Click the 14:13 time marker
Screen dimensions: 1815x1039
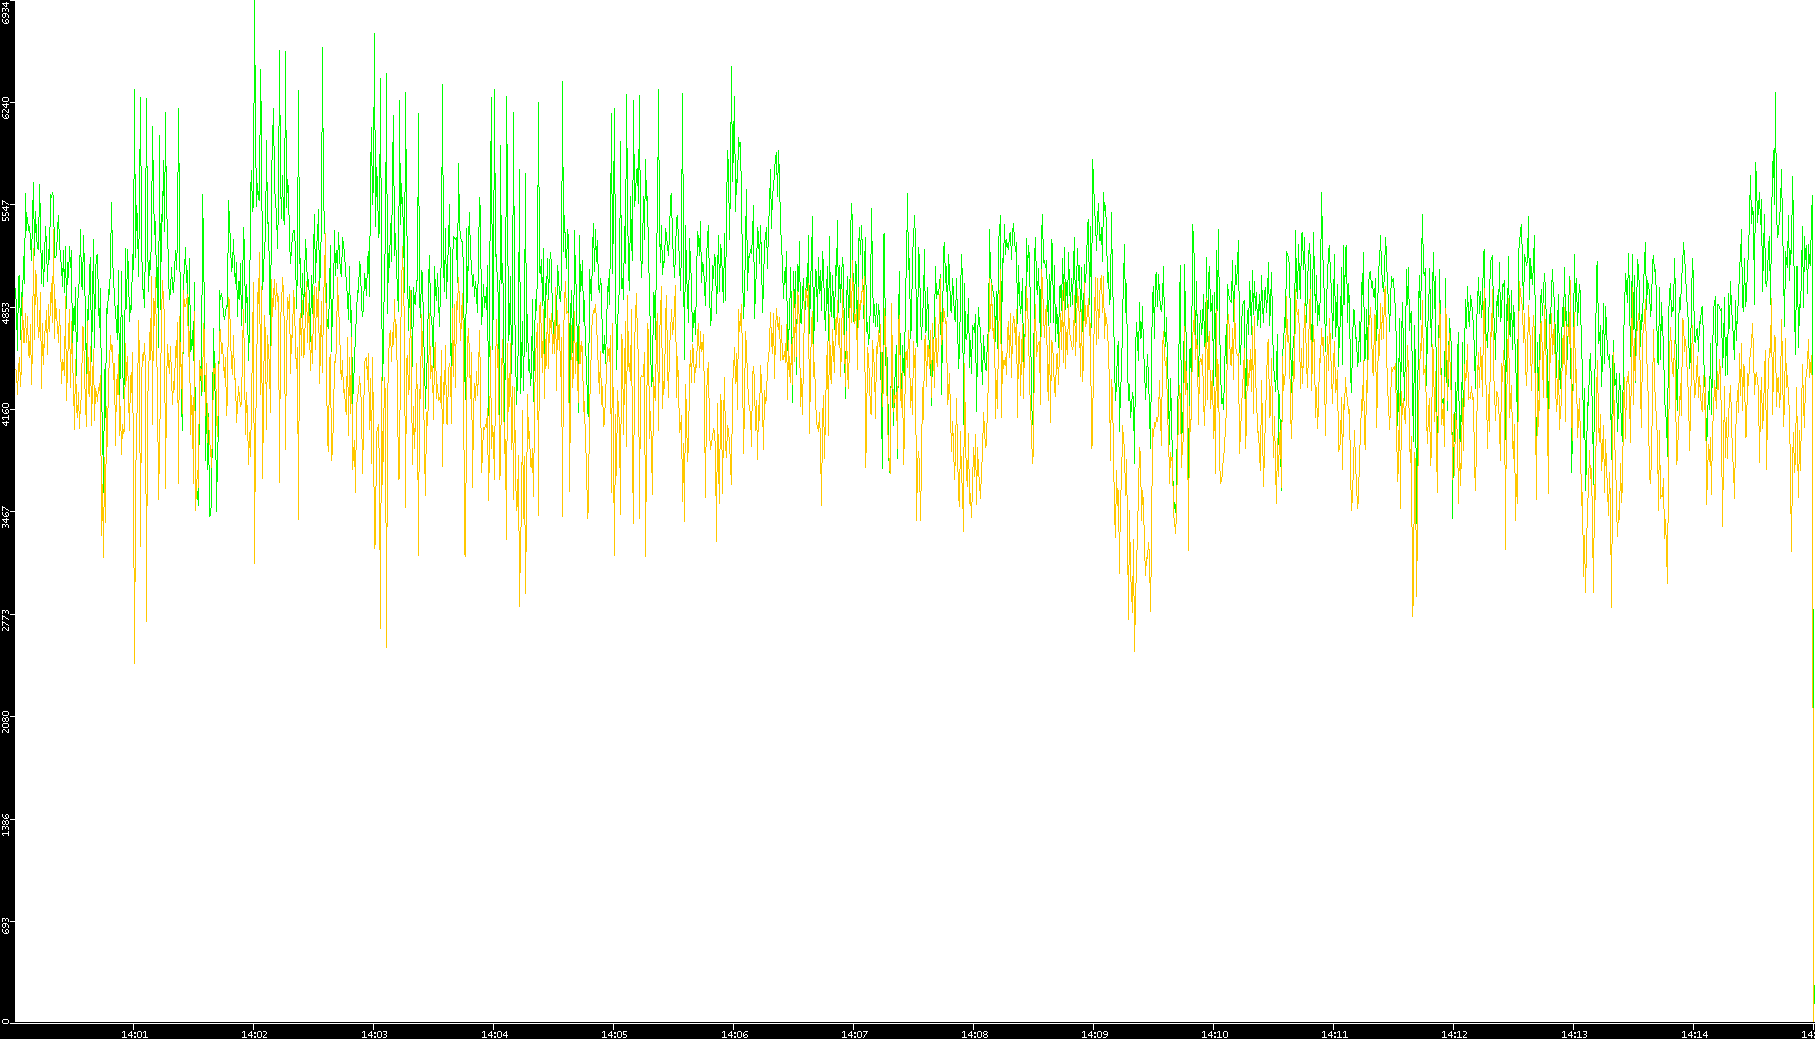(x=1574, y=1034)
